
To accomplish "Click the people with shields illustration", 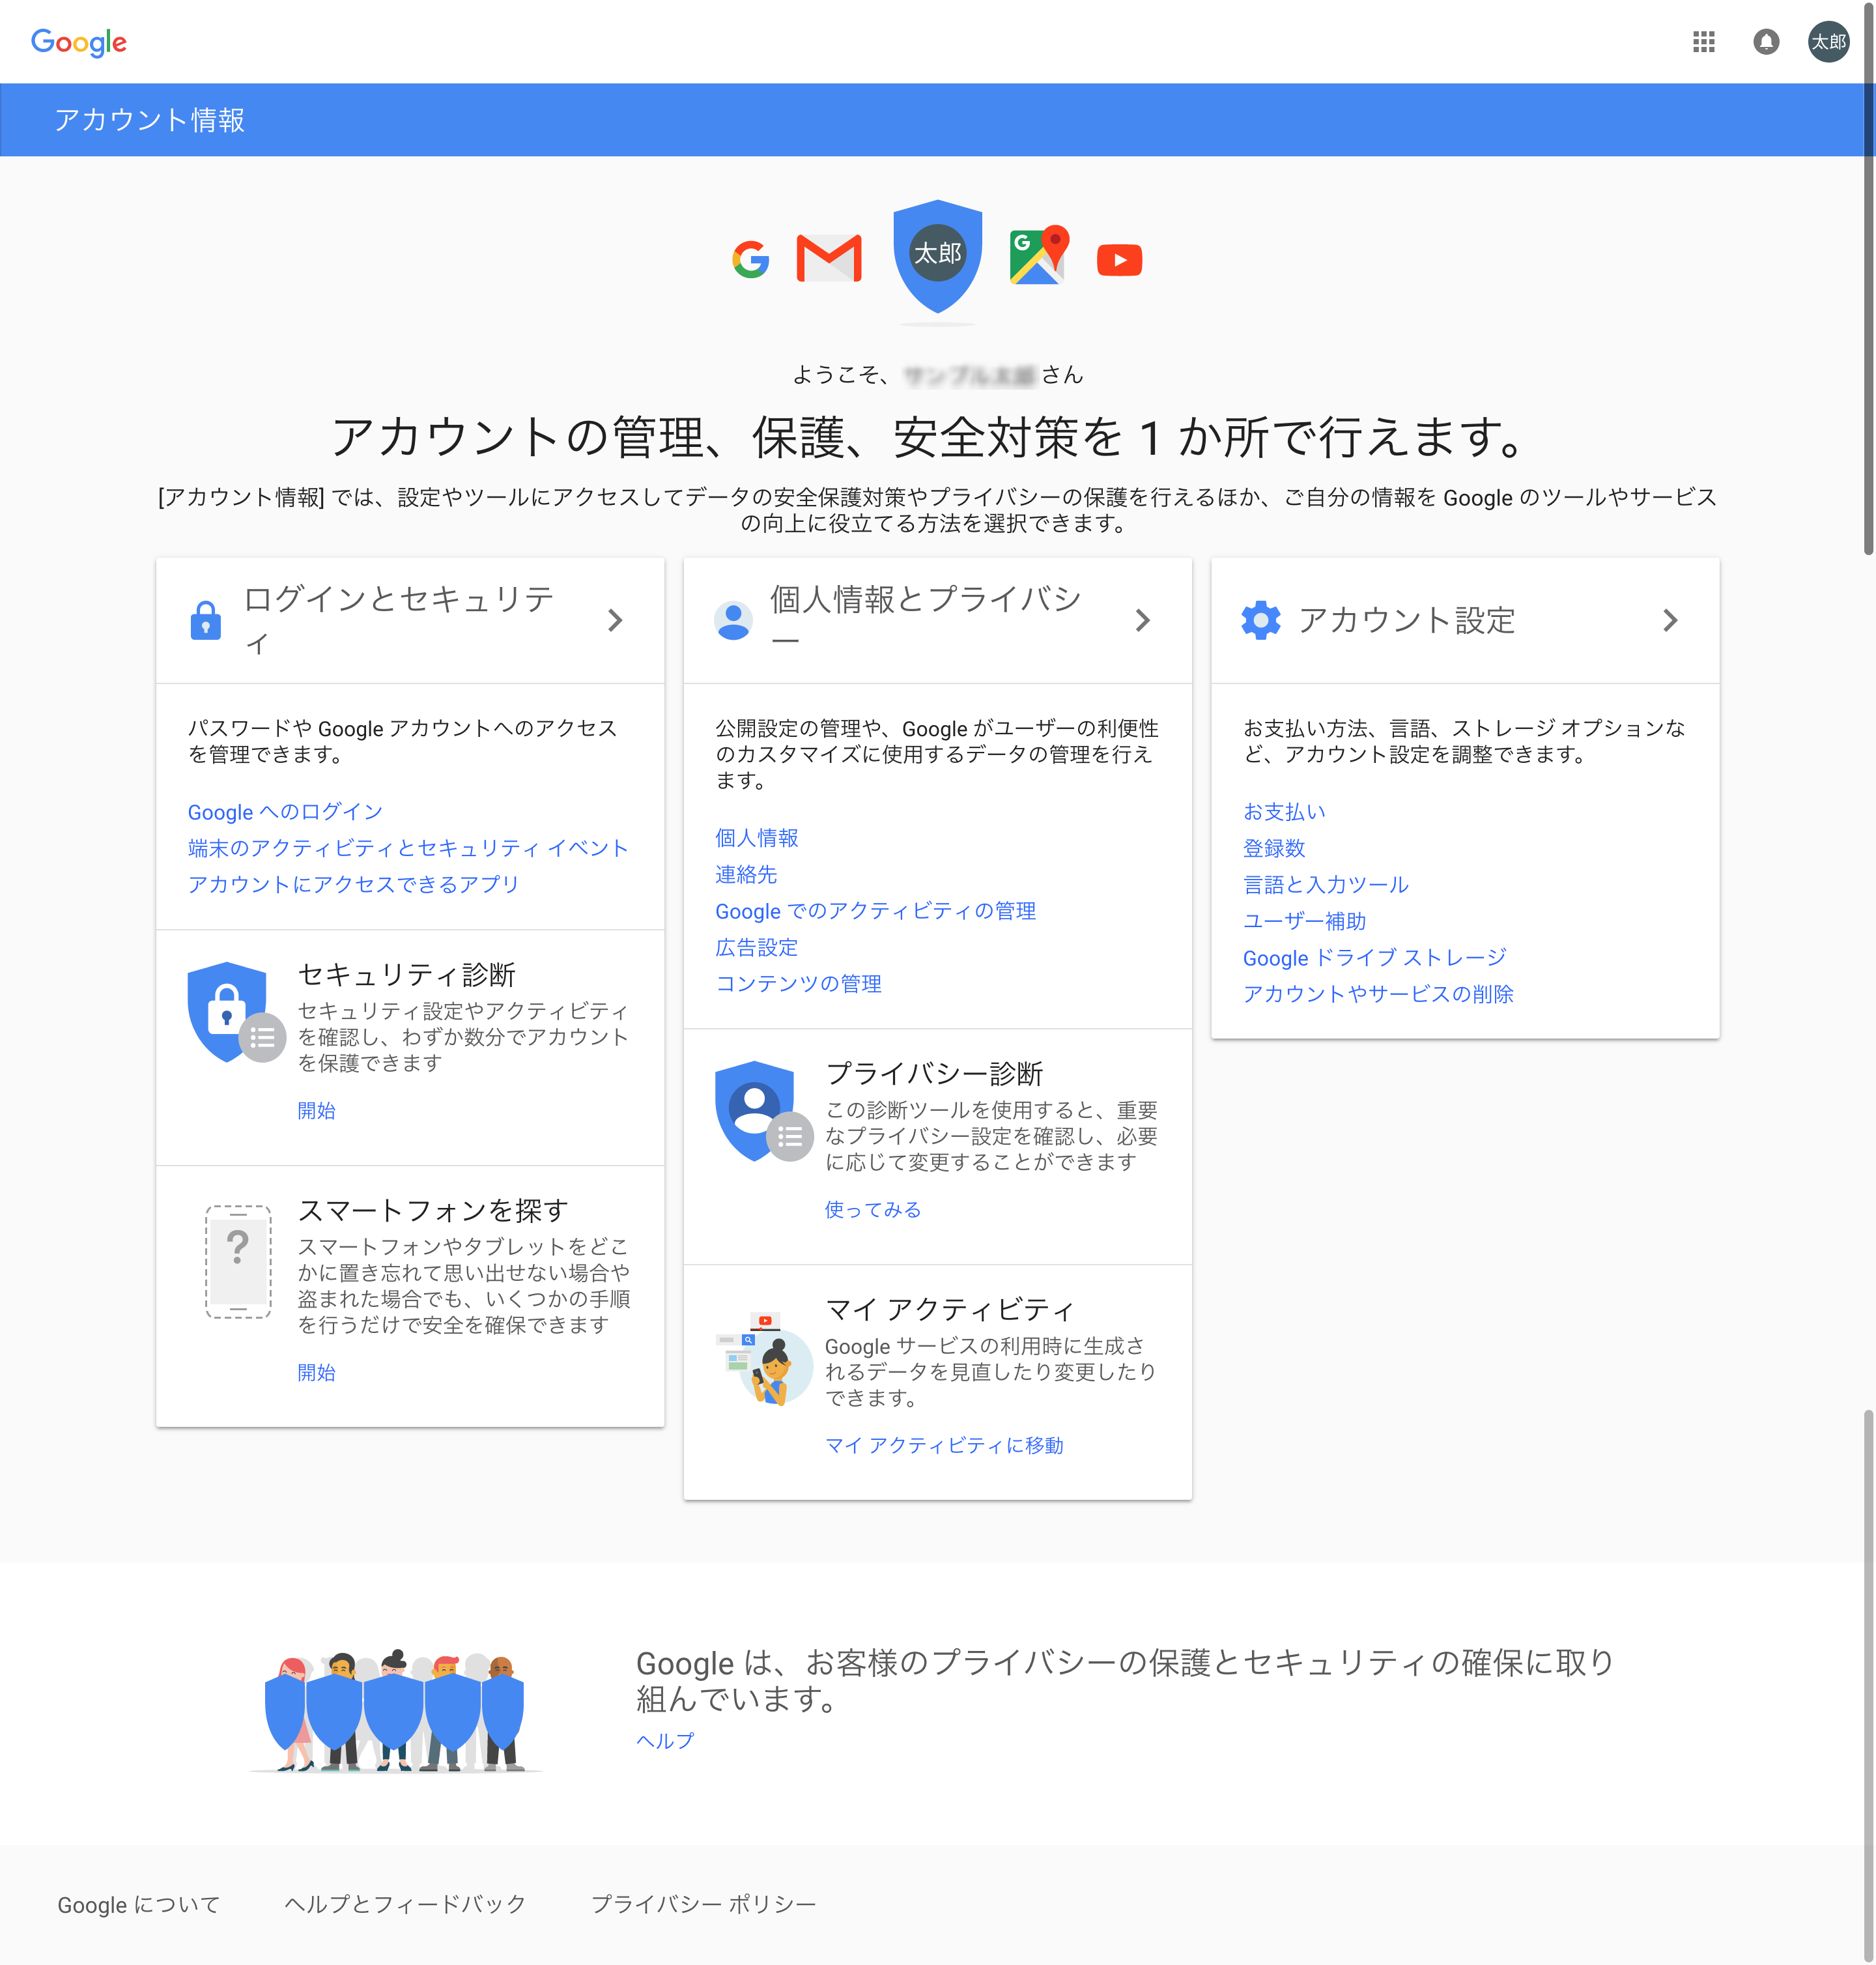I will click(x=395, y=1711).
